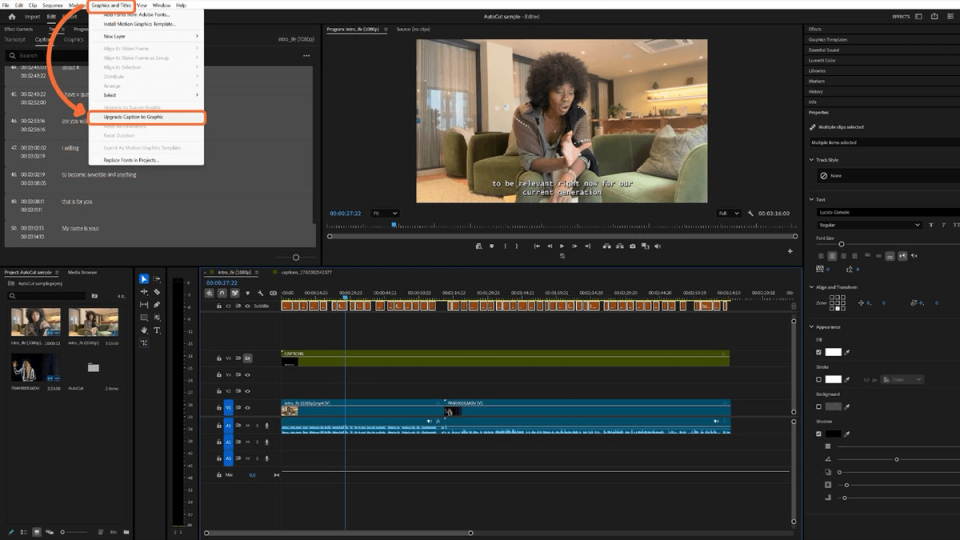Toggle the Fill checkbox in Appearance
960x540 pixels.
[819, 352]
